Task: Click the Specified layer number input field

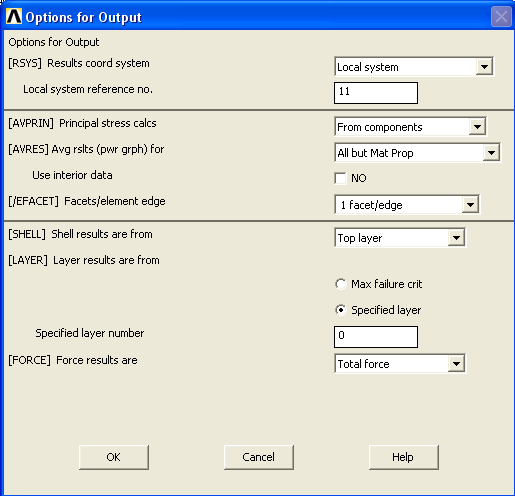Action: [376, 337]
